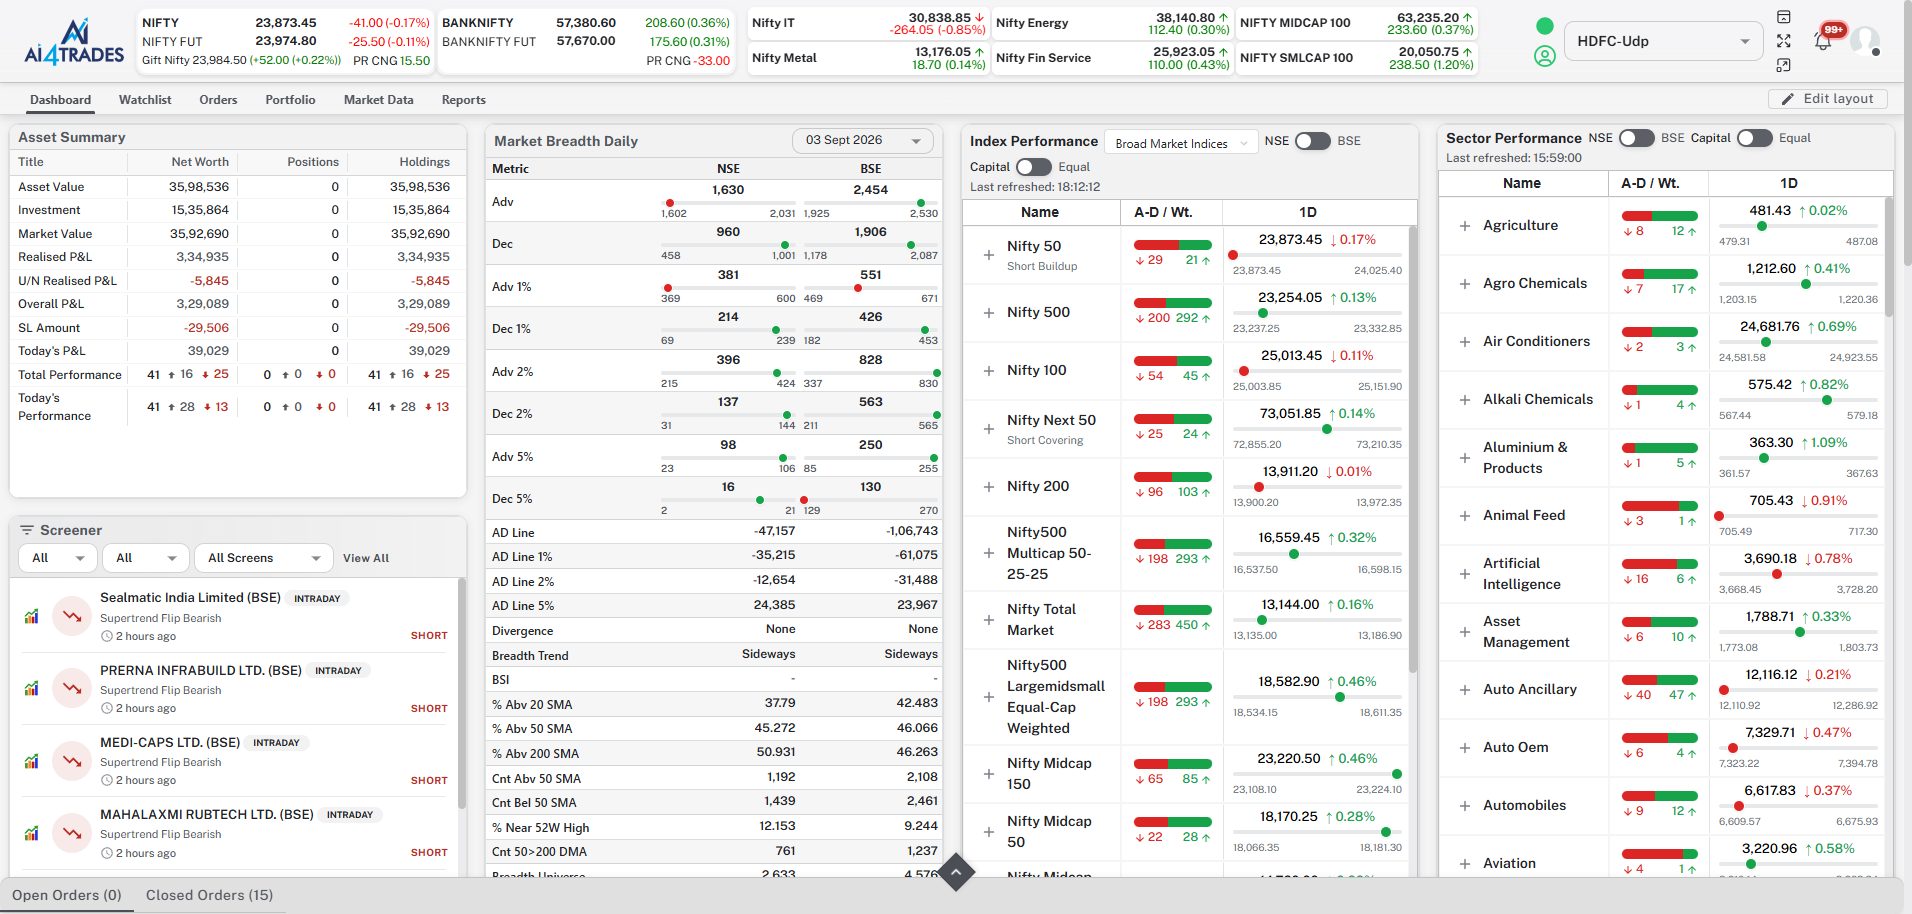Click the Screener list scrollbar
The width and height of the screenshot is (1912, 914).
(x=461, y=693)
